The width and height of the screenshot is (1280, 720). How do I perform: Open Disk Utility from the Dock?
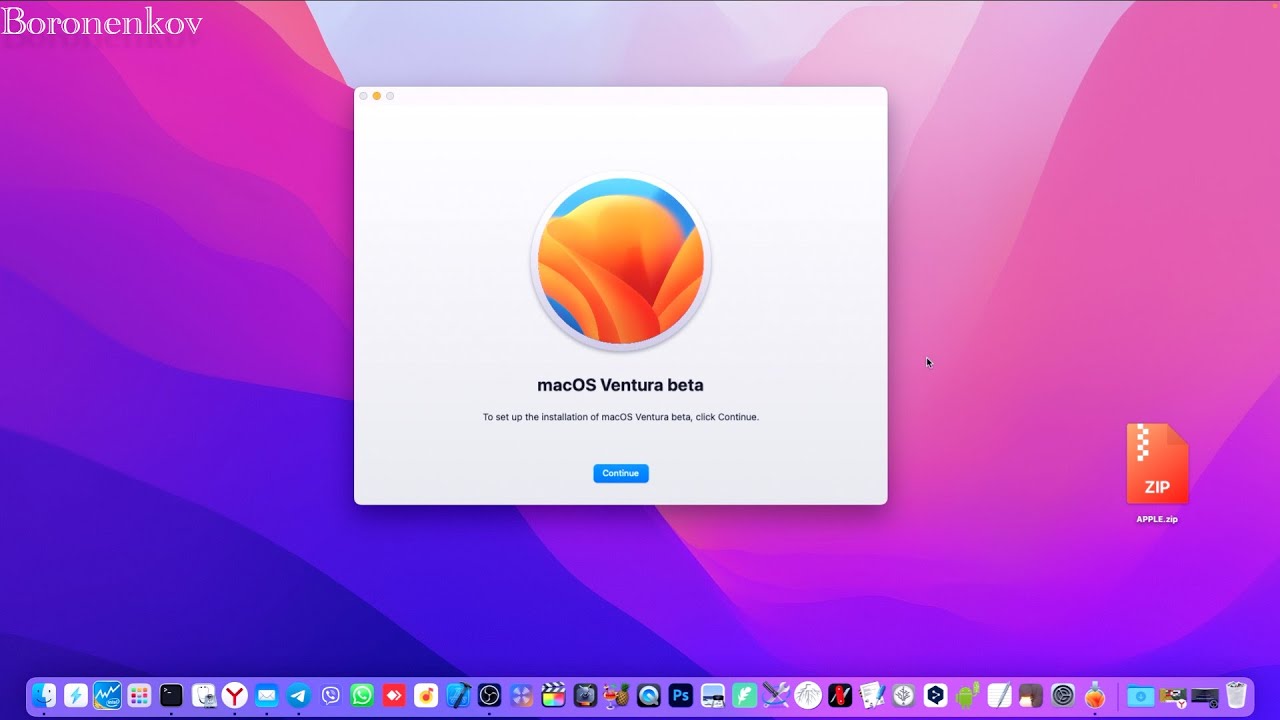tap(203, 695)
